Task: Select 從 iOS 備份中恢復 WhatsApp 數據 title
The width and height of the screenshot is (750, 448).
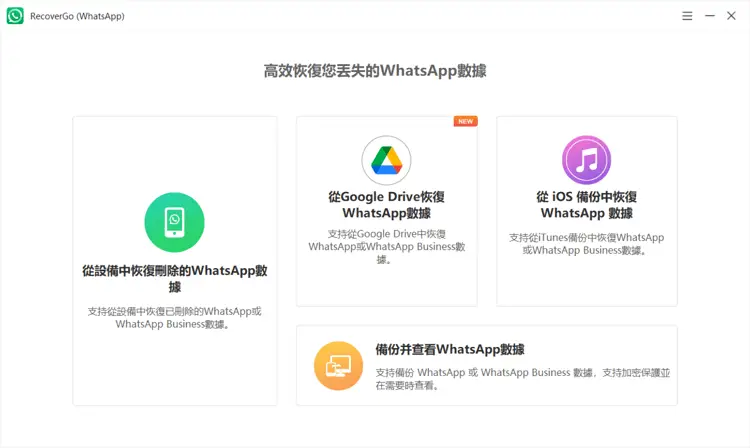Action: point(586,205)
